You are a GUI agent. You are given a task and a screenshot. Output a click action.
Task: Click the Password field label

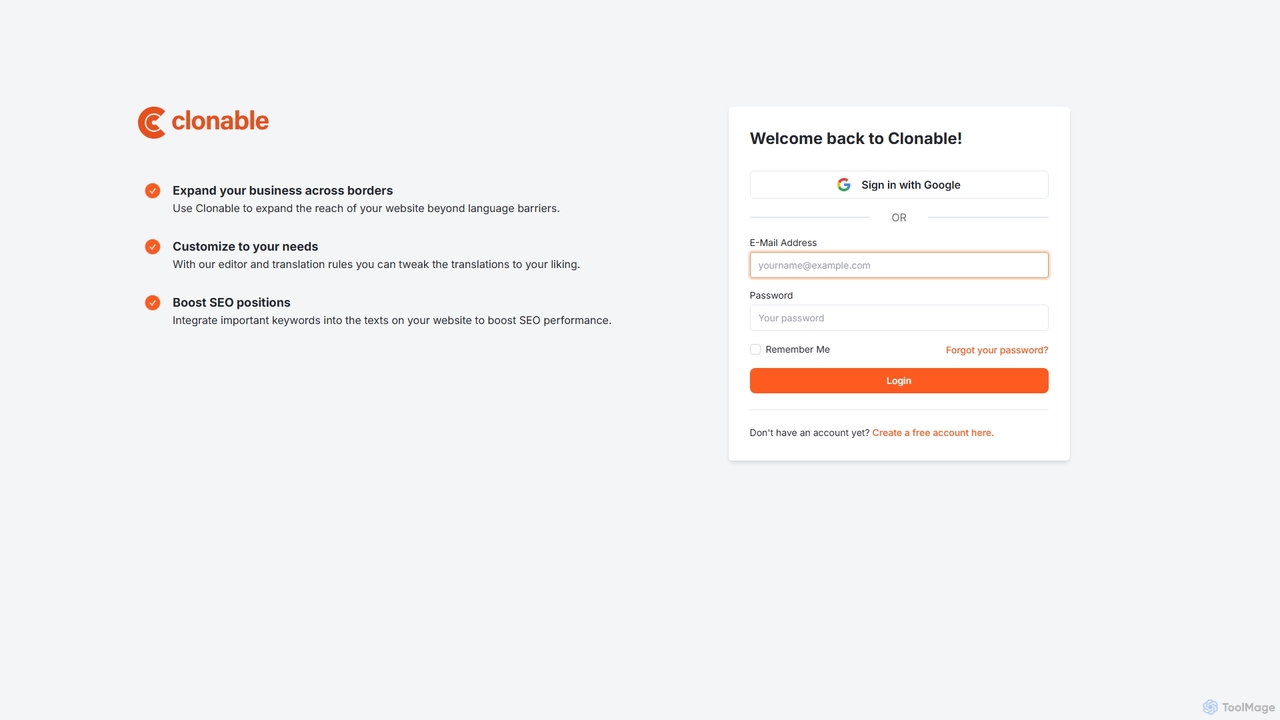(x=771, y=296)
